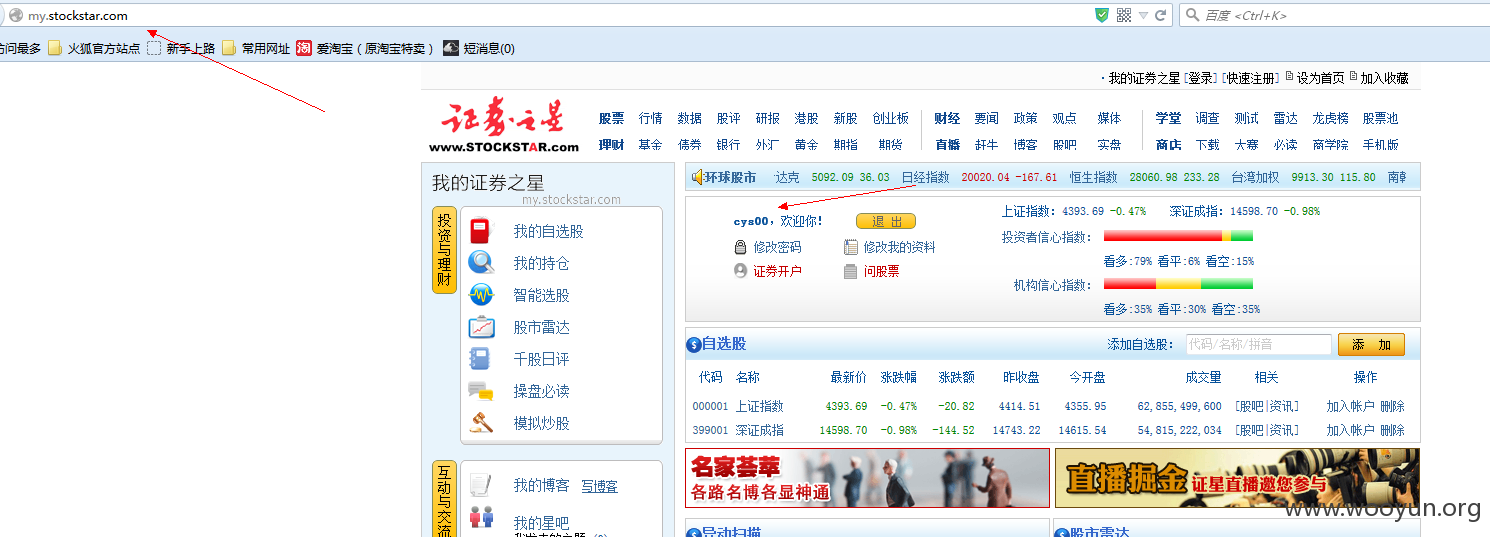Click the 代码/名称/拼音 stock input field
The image size is (1490, 537).
[1258, 344]
